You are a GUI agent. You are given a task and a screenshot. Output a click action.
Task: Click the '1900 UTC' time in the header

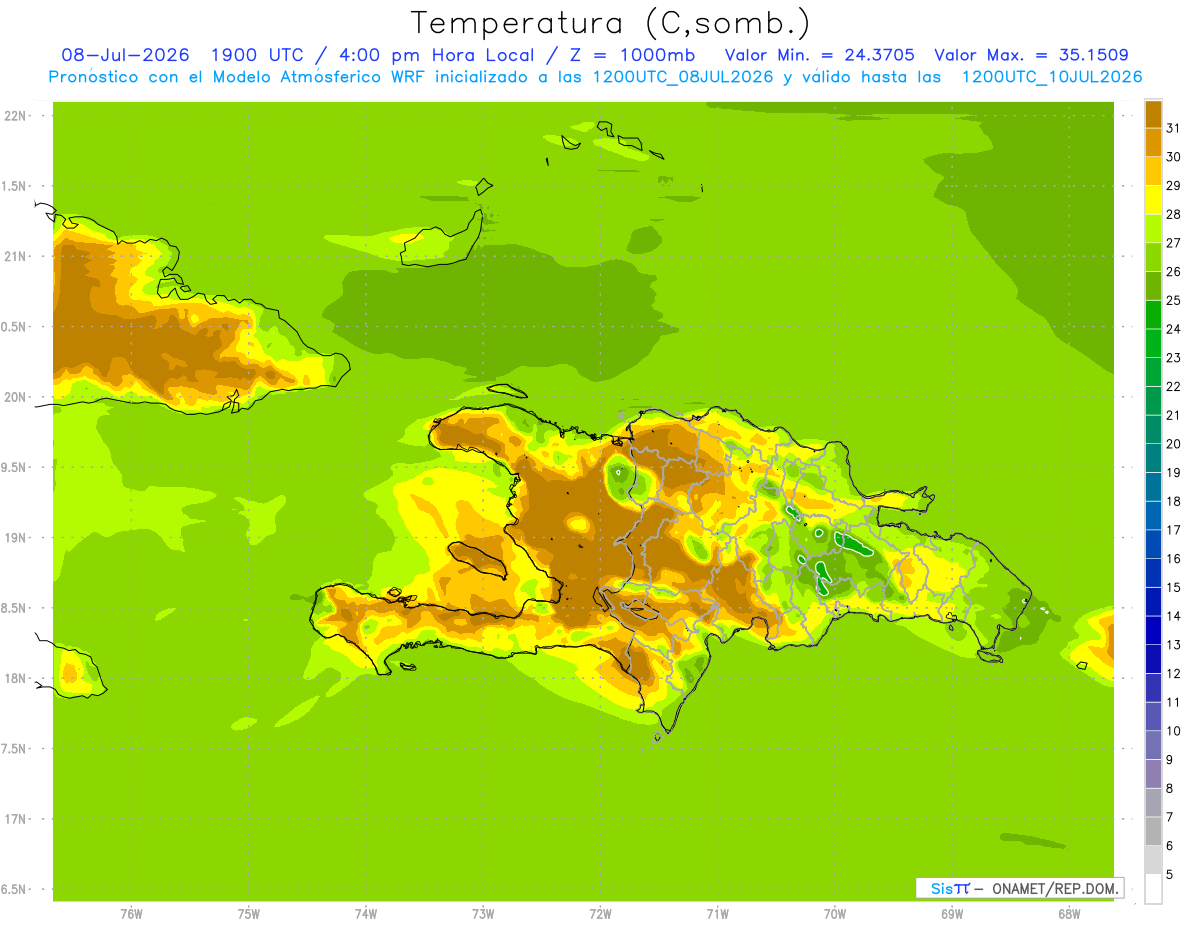(x=259, y=55)
